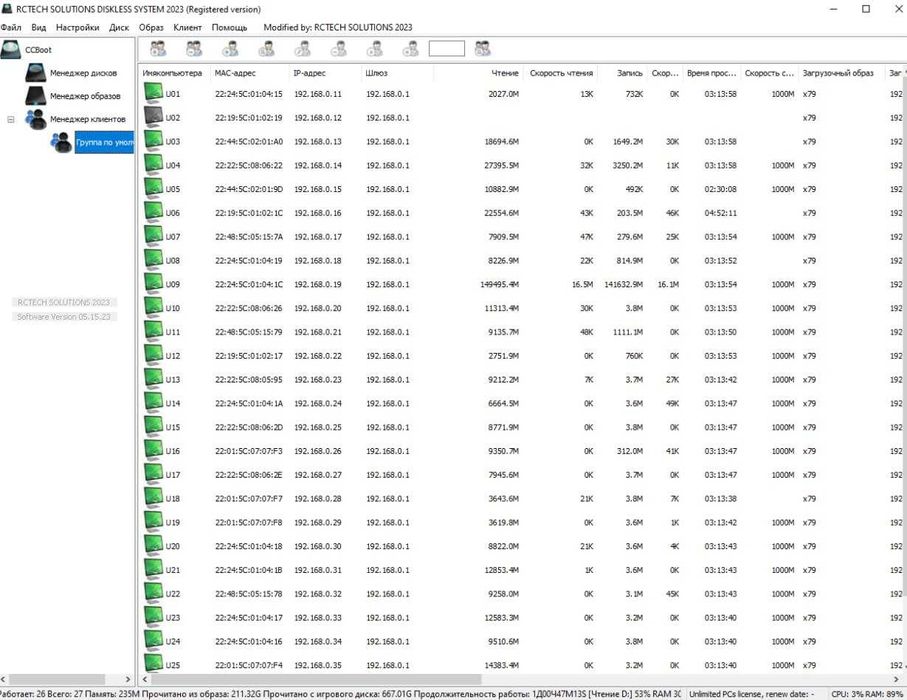Sort by the Запись column header
The image size is (907, 700).
[x=623, y=73]
